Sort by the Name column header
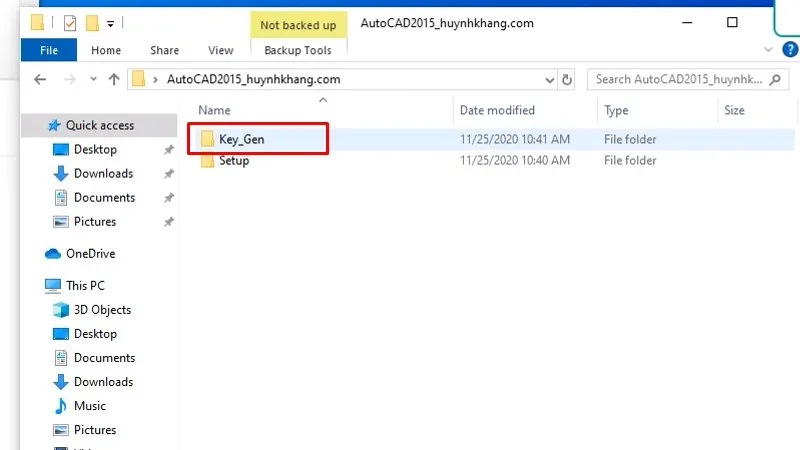This screenshot has width=800, height=450. [215, 110]
